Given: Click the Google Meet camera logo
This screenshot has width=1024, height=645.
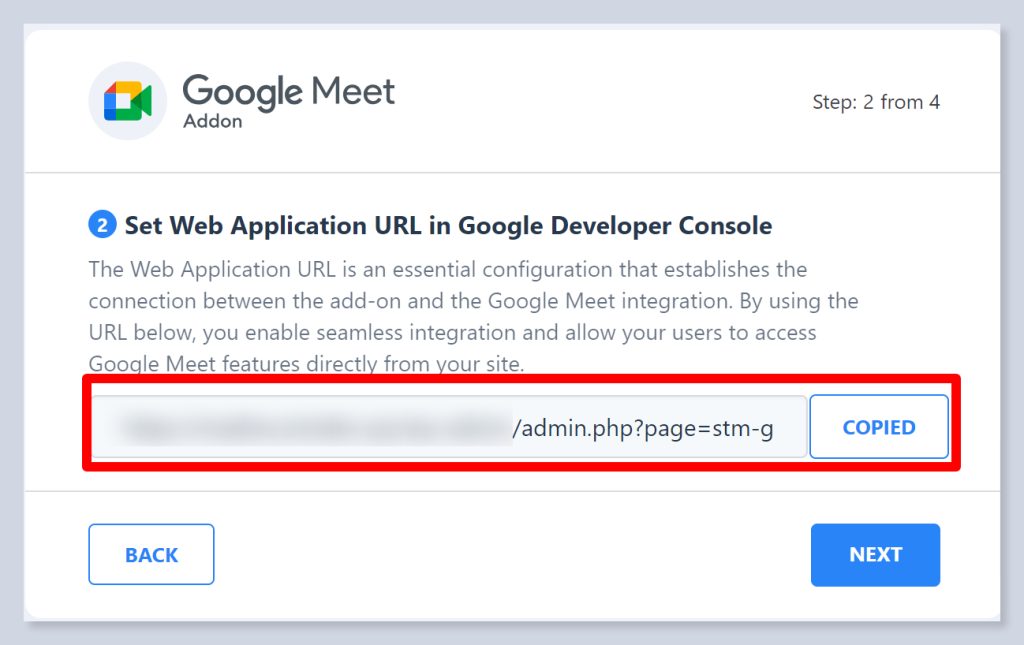Looking at the screenshot, I should coord(127,101).
